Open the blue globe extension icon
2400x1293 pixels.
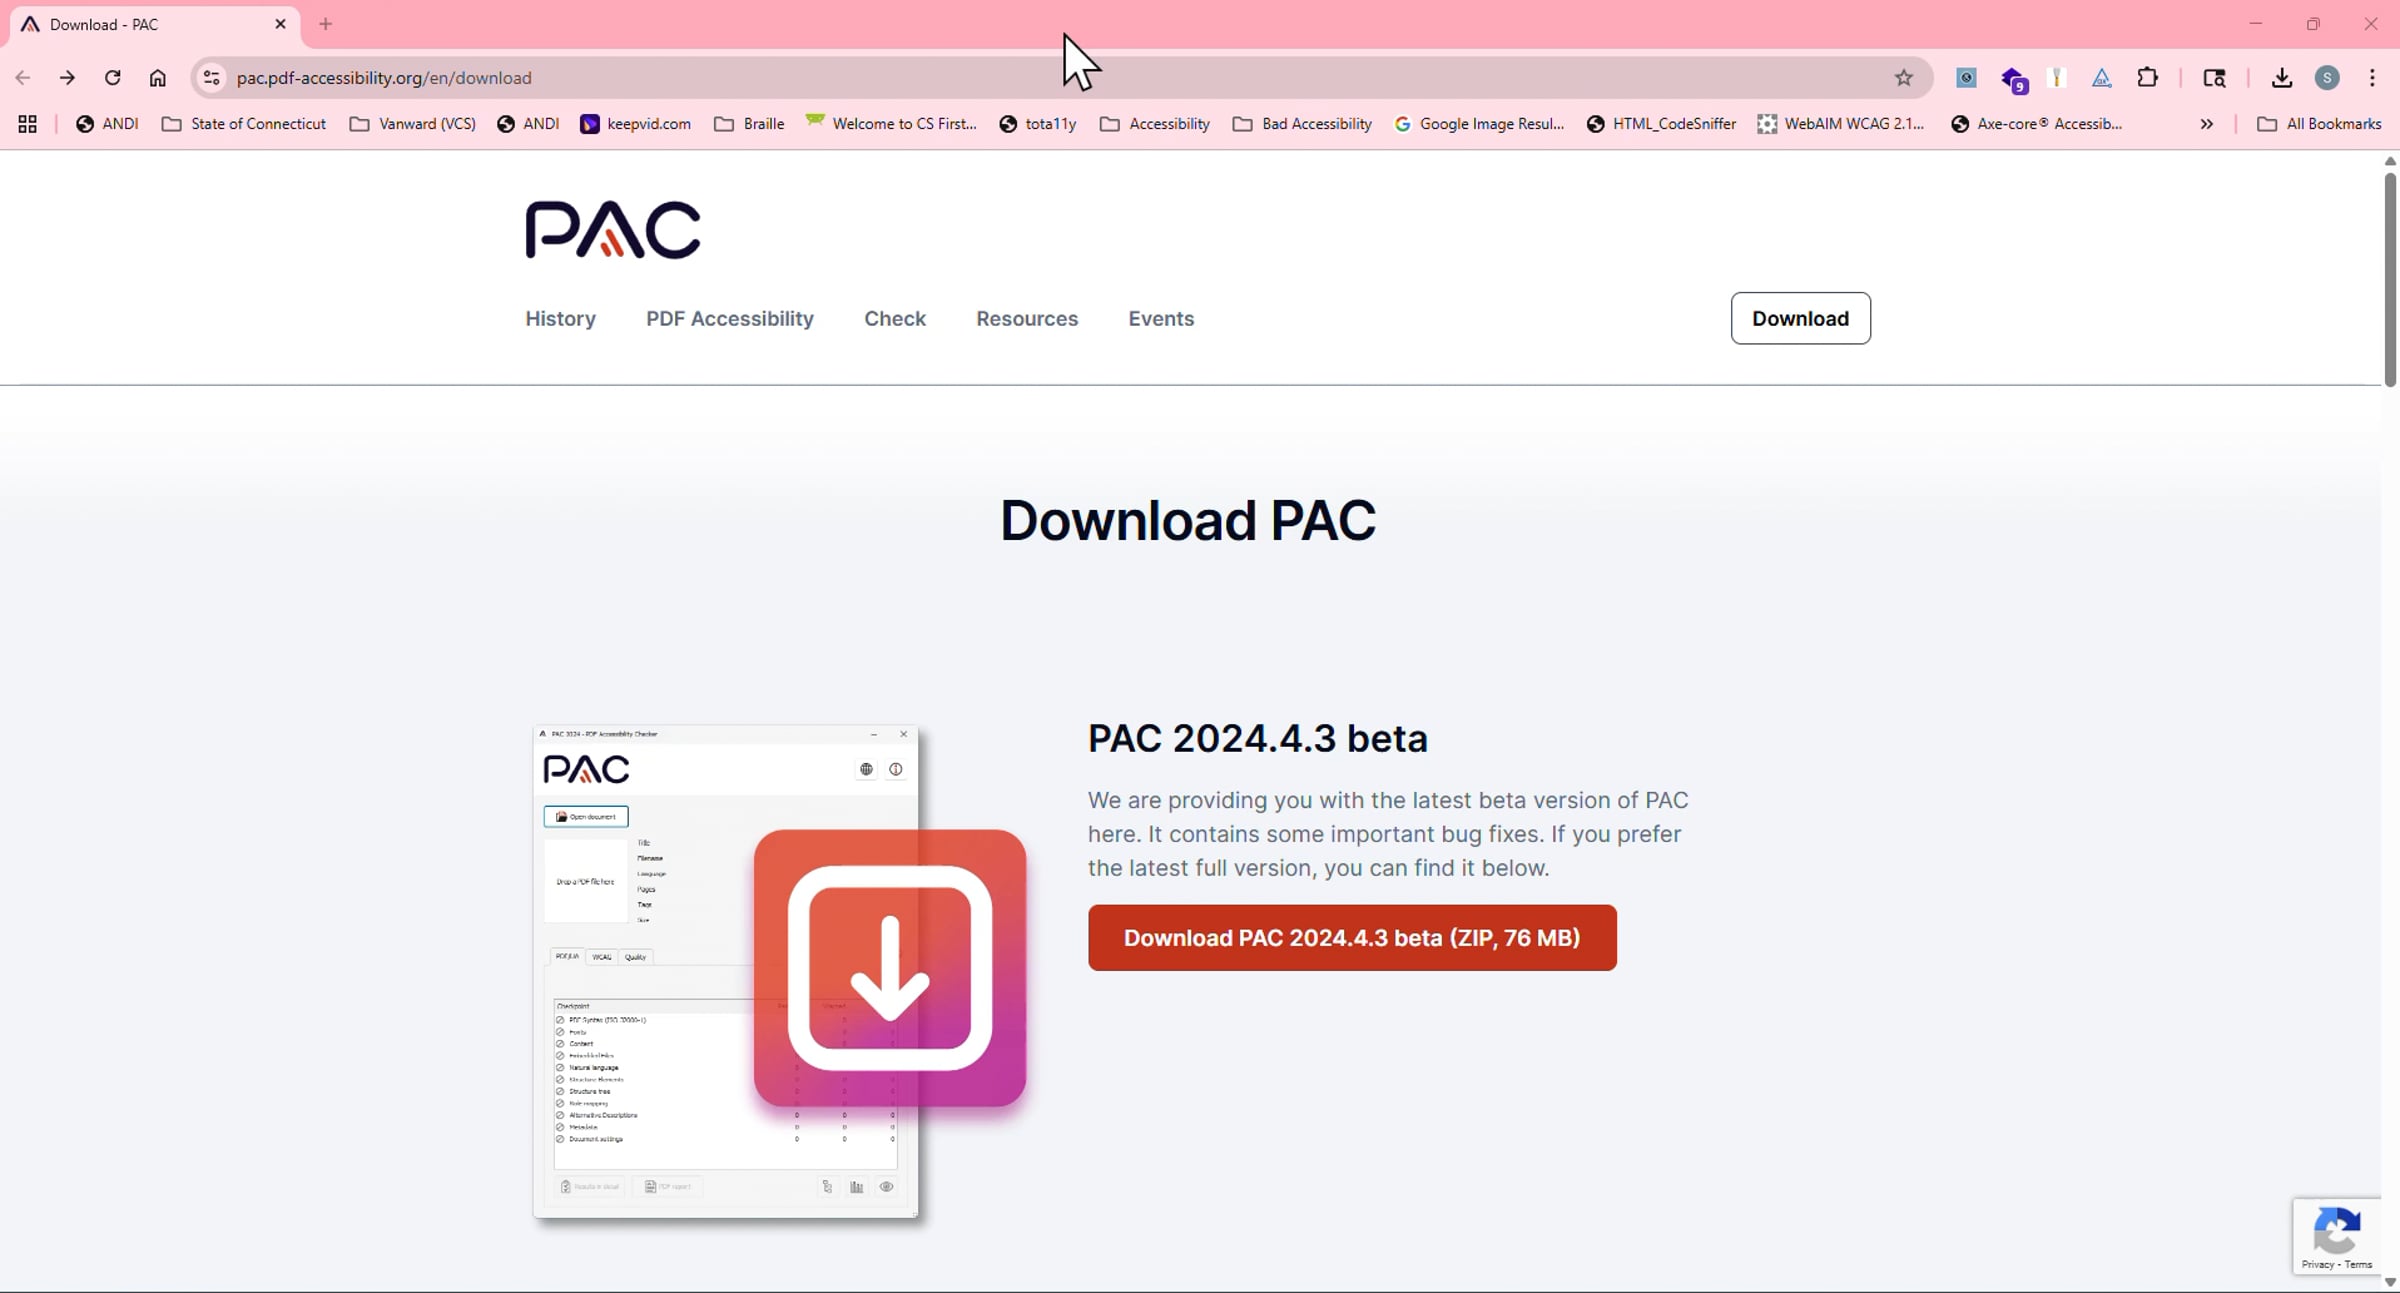point(1966,78)
